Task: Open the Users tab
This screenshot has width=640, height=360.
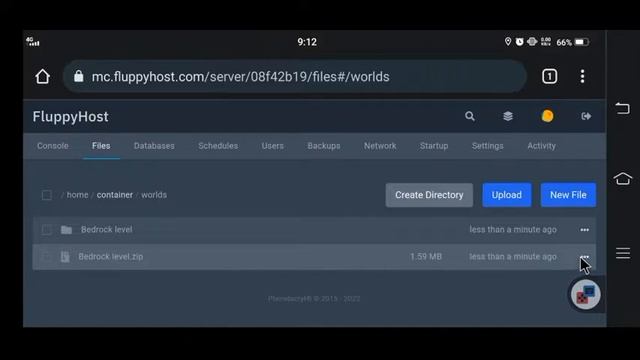Action: click(273, 146)
